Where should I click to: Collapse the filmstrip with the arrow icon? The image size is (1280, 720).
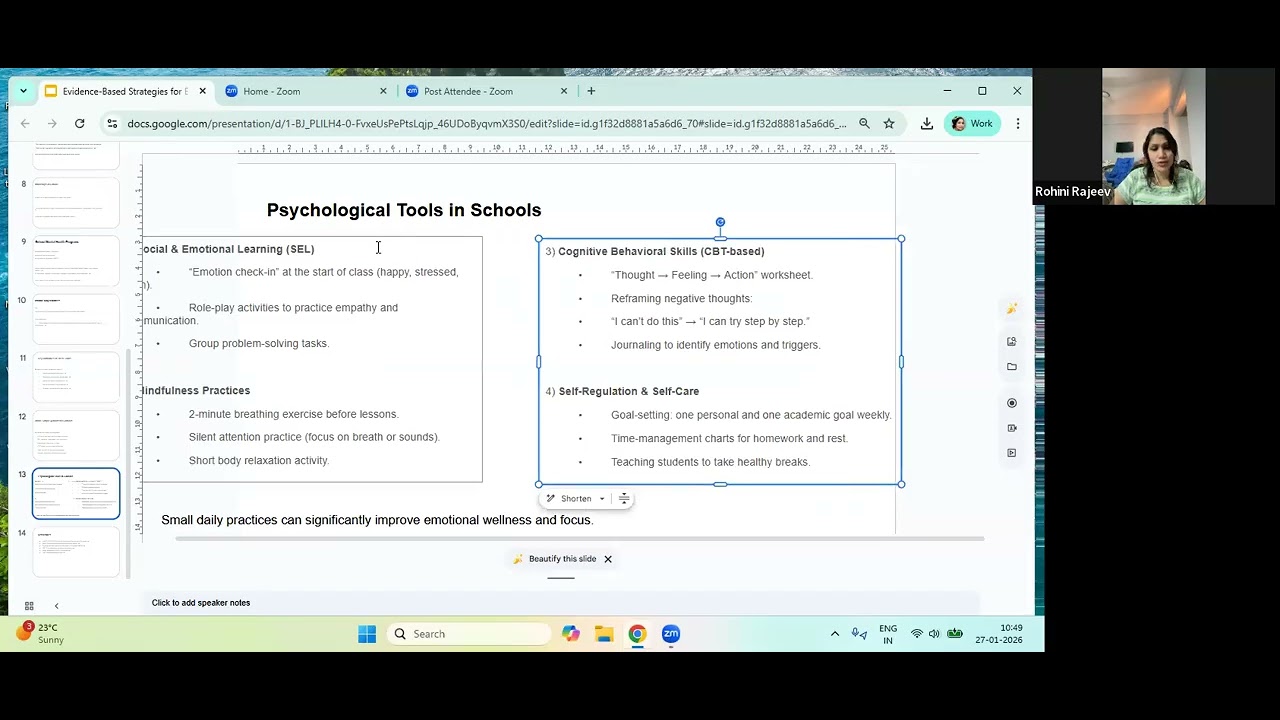tap(56, 606)
